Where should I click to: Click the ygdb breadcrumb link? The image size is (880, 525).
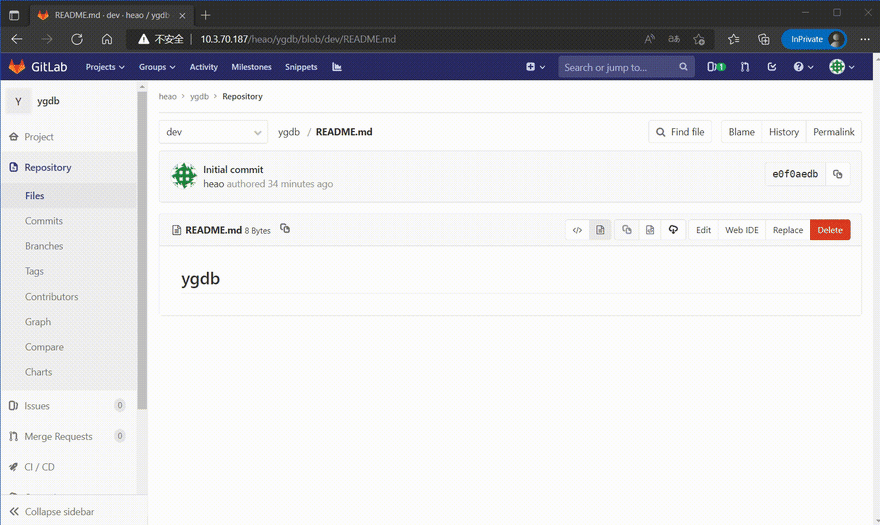coord(199,97)
